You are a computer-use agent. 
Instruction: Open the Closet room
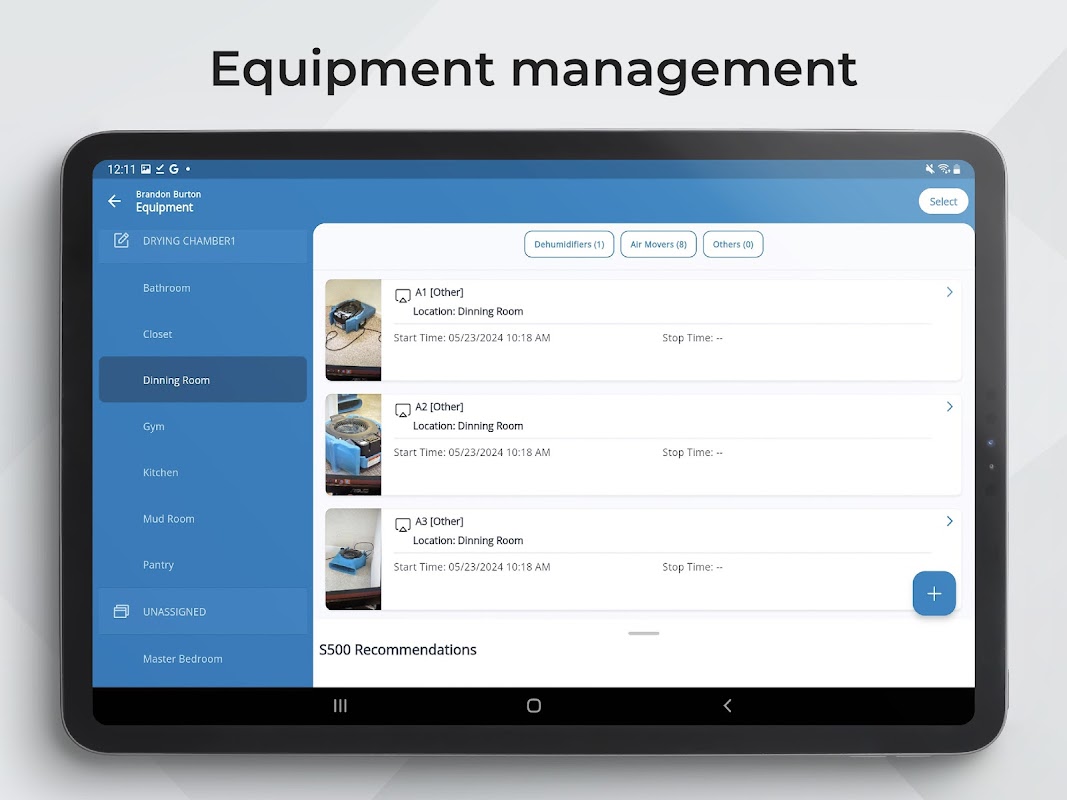203,334
